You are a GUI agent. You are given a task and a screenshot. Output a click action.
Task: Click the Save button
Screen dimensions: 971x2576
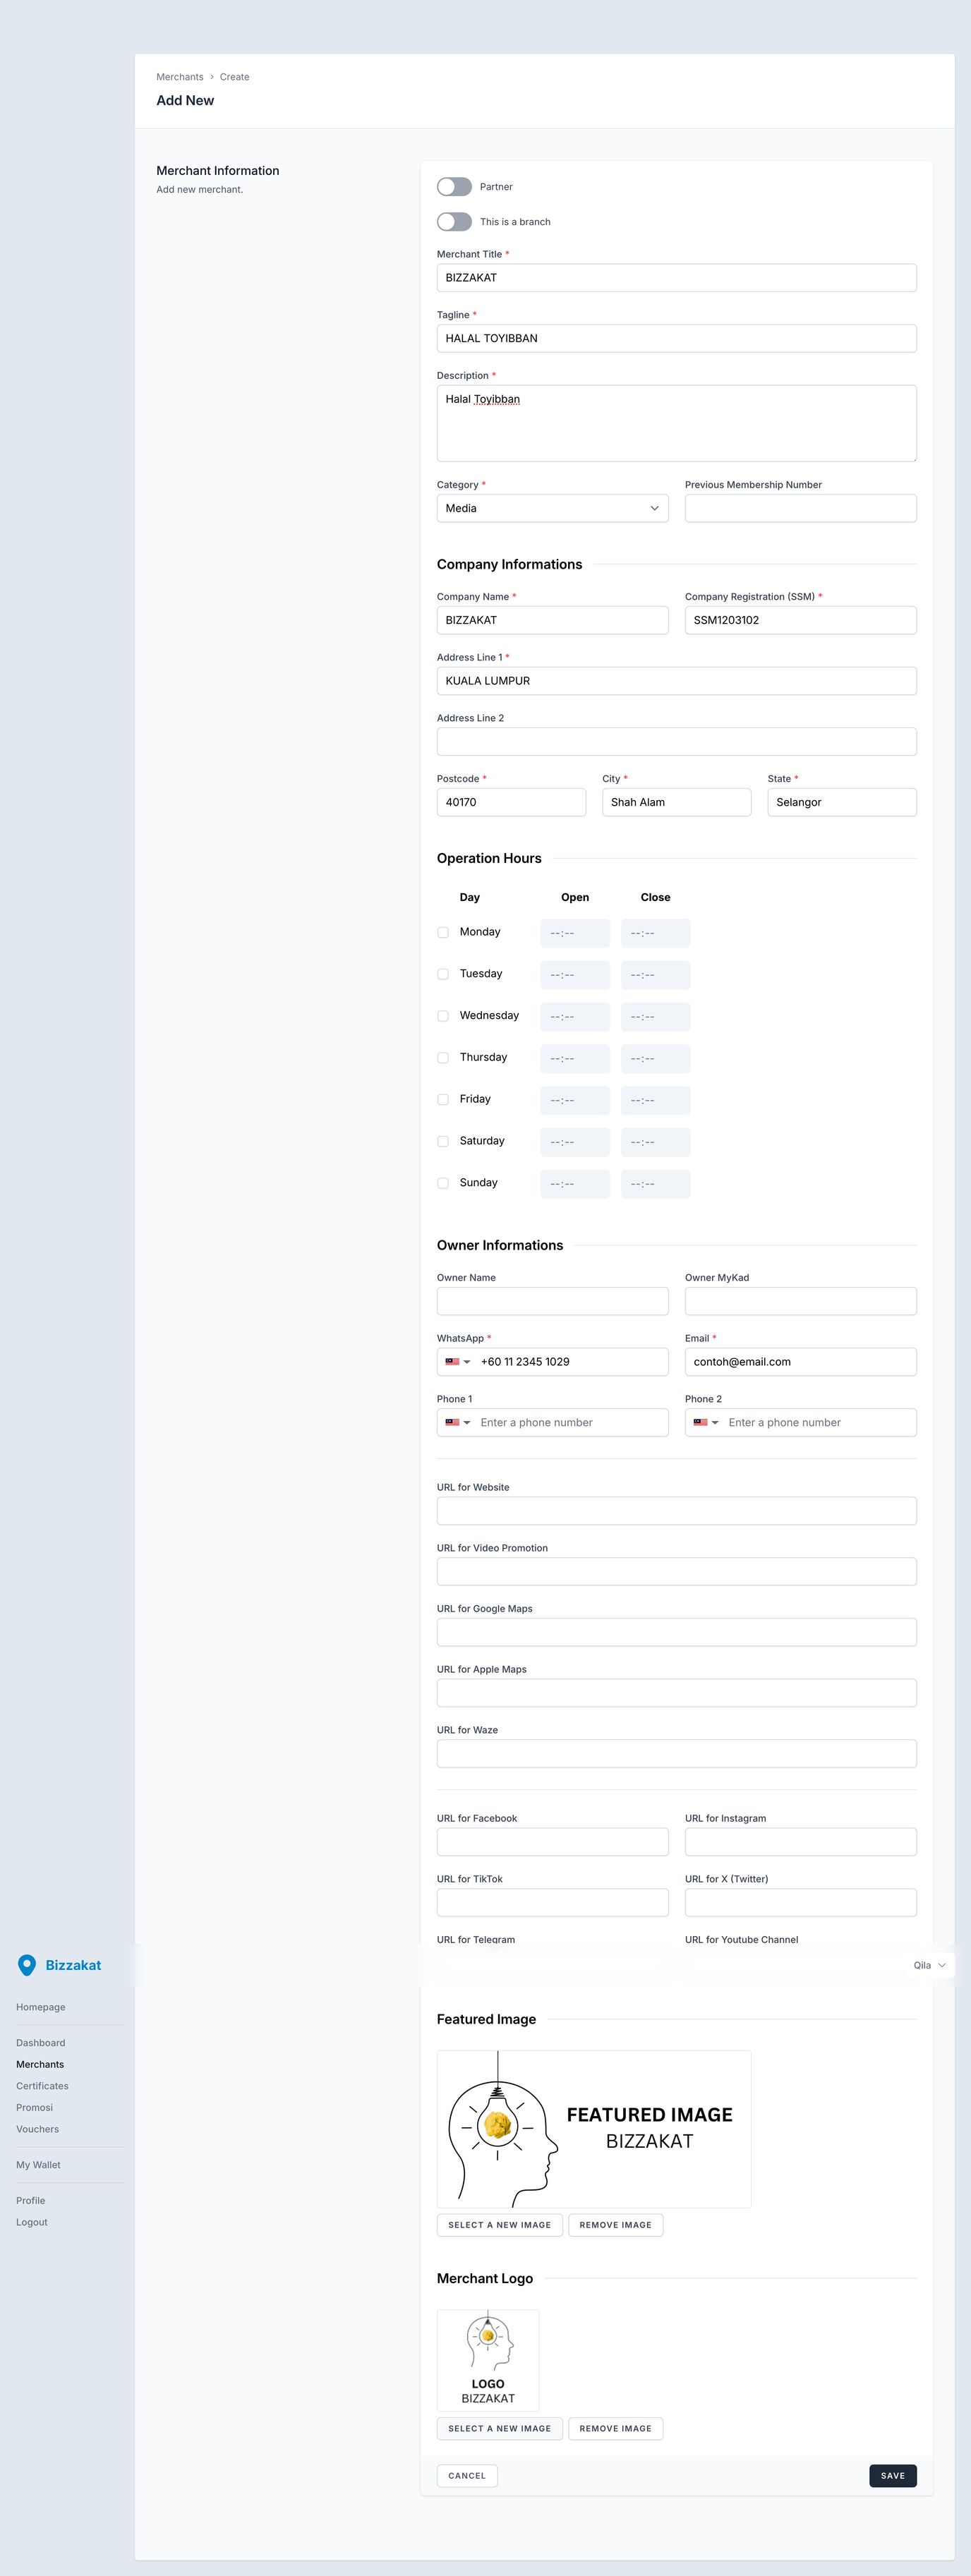[x=892, y=2475]
